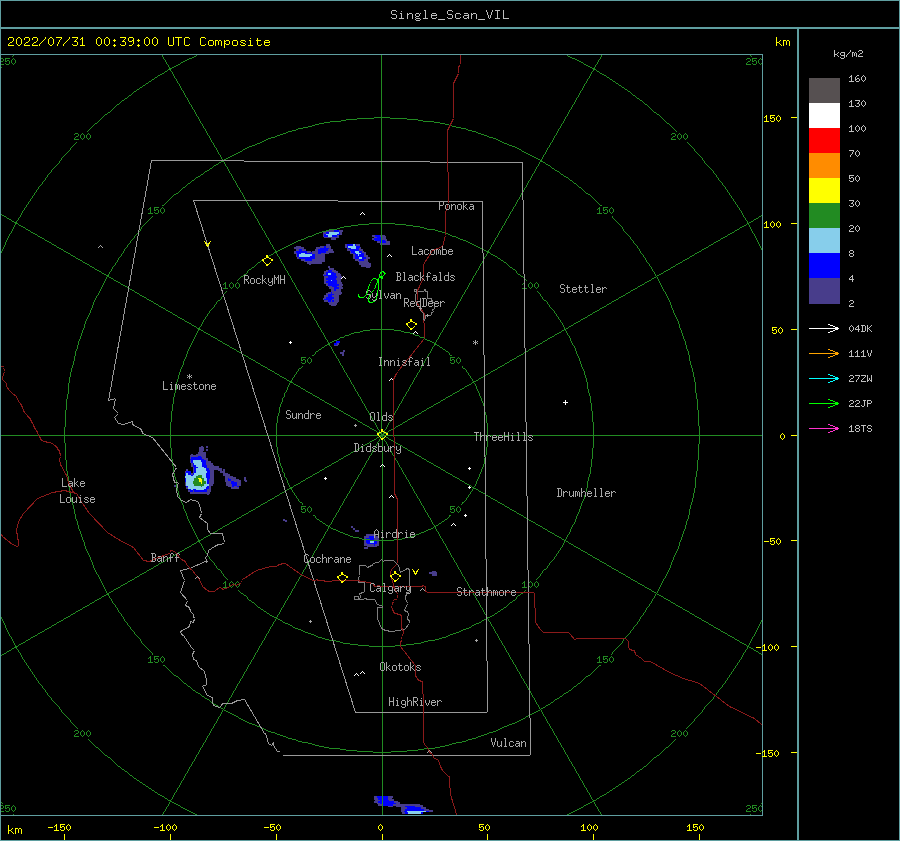Click the Olds town label
The image size is (900, 841).
coord(381,417)
